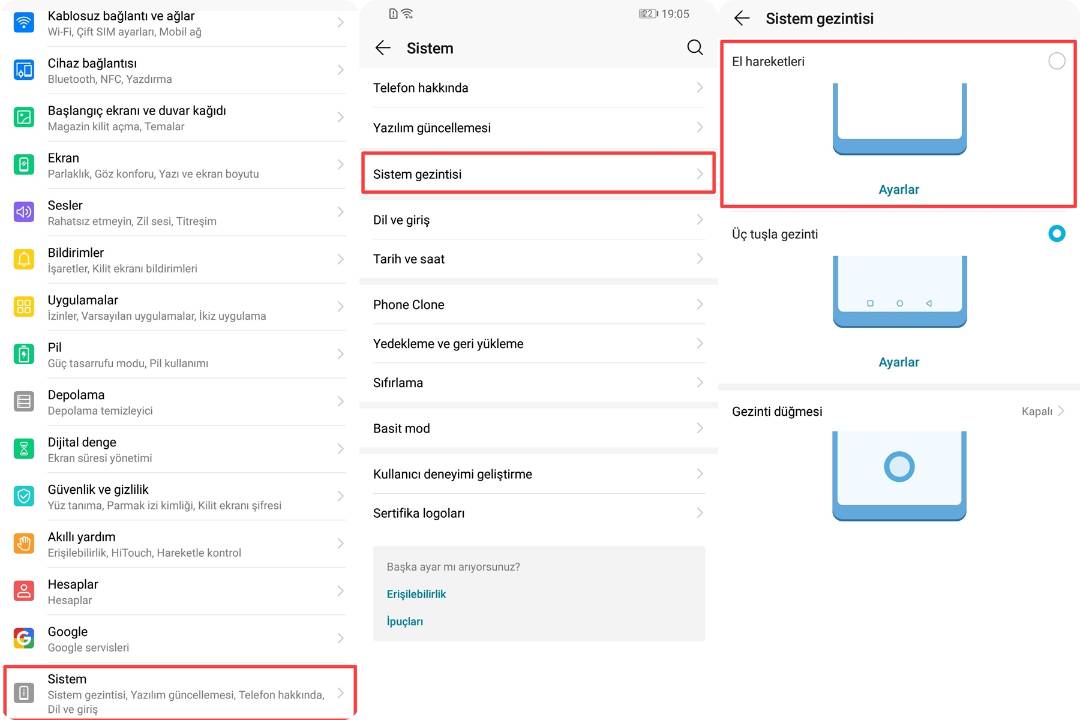The height and width of the screenshot is (720, 1080).
Task: Expand Yedekleme ve geri yükleme chevron
Action: [699, 343]
